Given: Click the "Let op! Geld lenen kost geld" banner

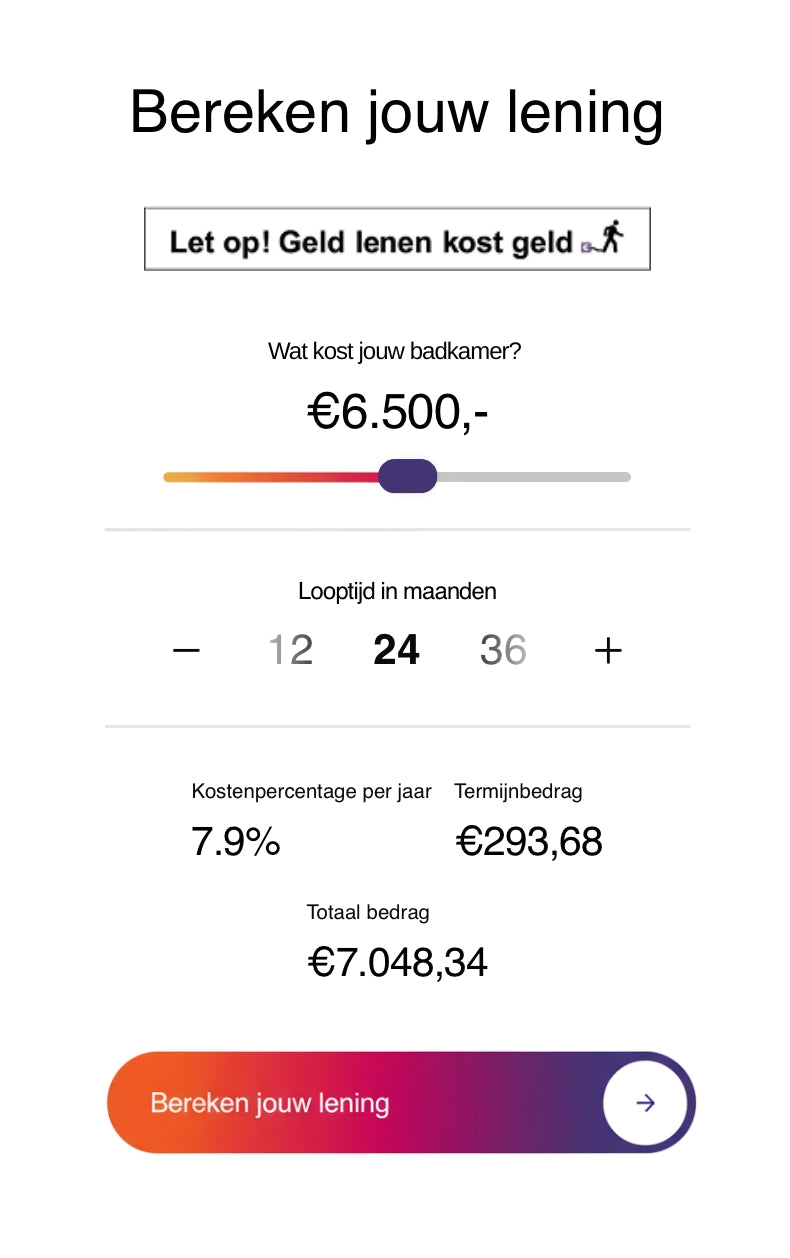Looking at the screenshot, I should point(370,240).
